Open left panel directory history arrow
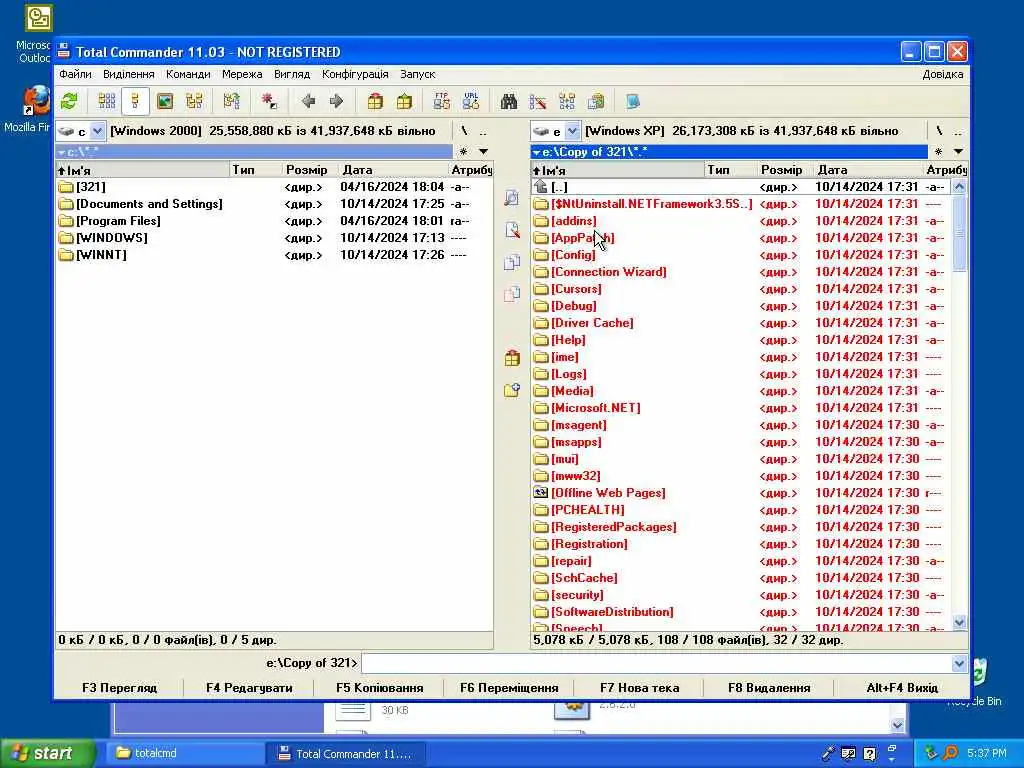Image resolution: width=1024 pixels, height=768 pixels. [483, 152]
